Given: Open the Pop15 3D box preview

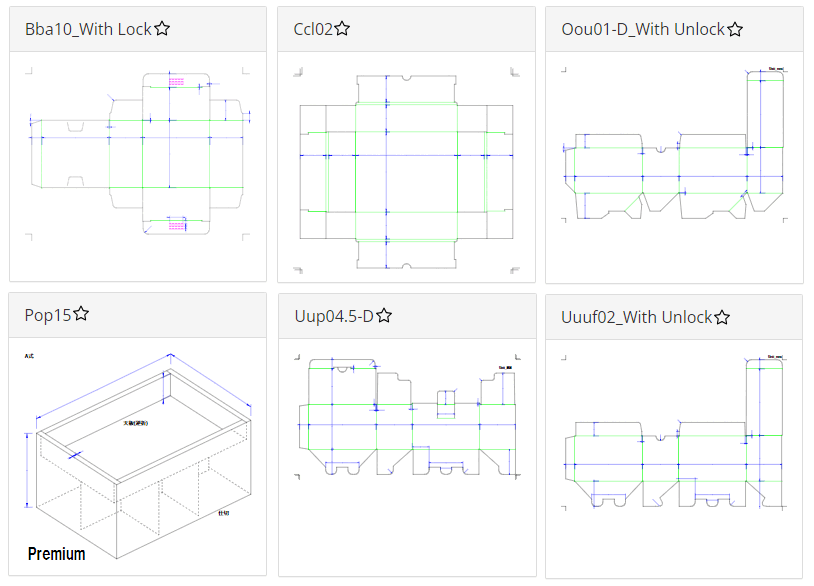Looking at the screenshot, I should 138,457.
